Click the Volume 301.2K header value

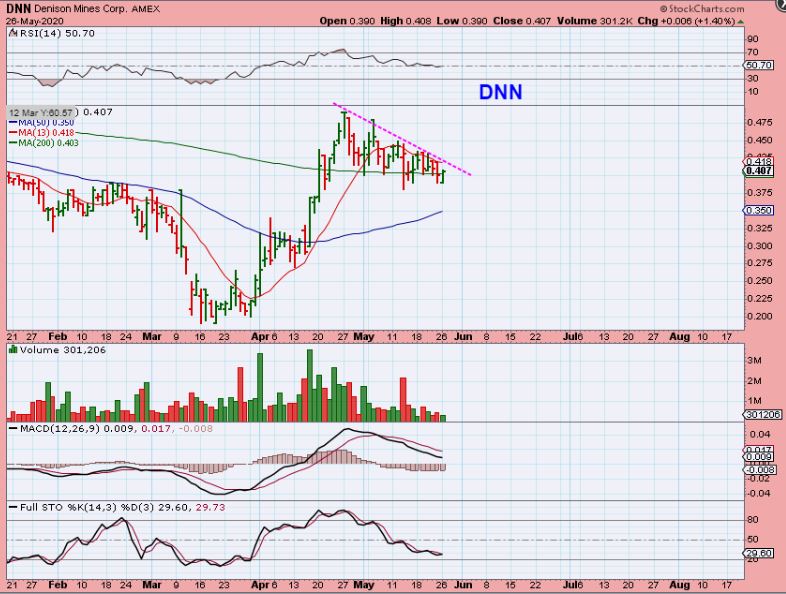[x=594, y=21]
